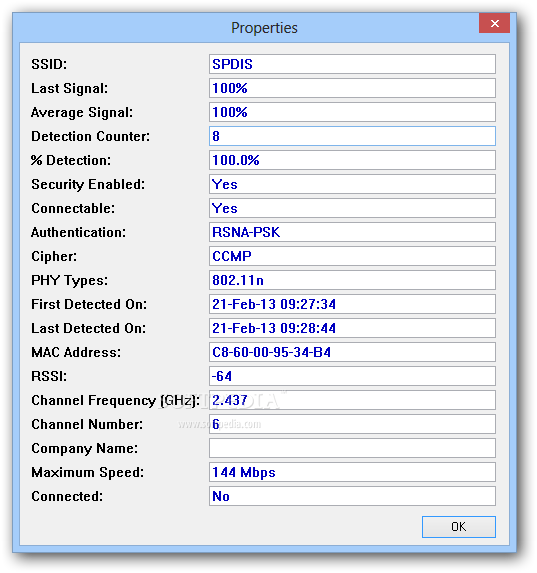
Task: Click the % Detection field
Action: point(352,160)
